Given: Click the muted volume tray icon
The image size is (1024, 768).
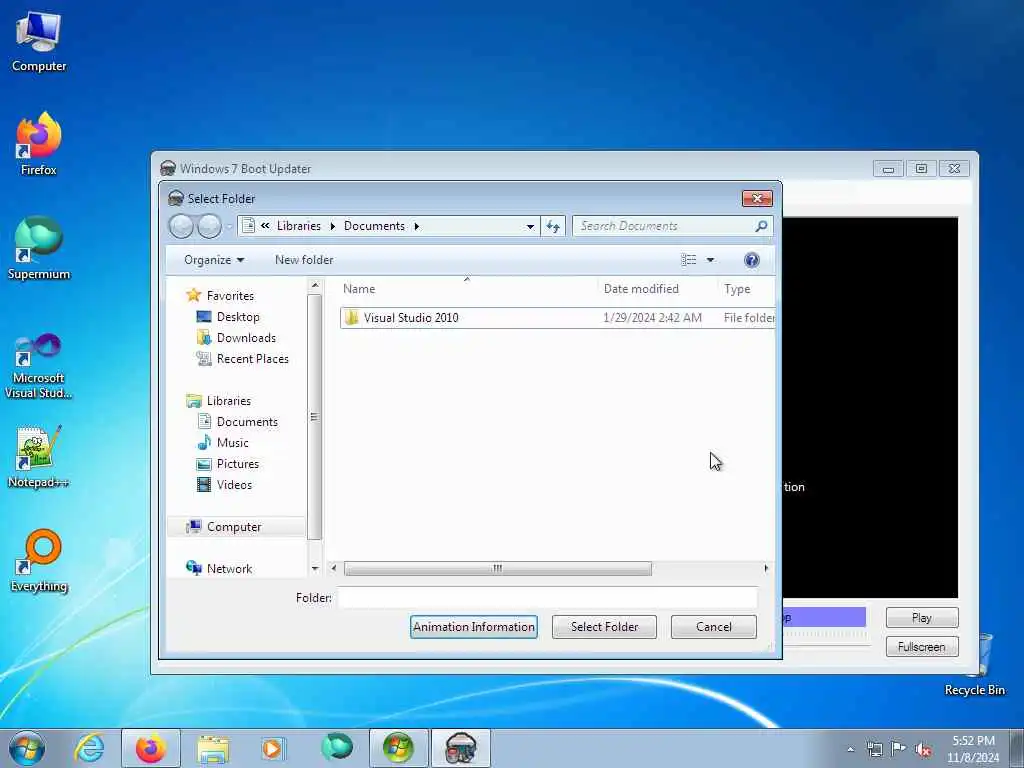Looking at the screenshot, I should coord(923,749).
